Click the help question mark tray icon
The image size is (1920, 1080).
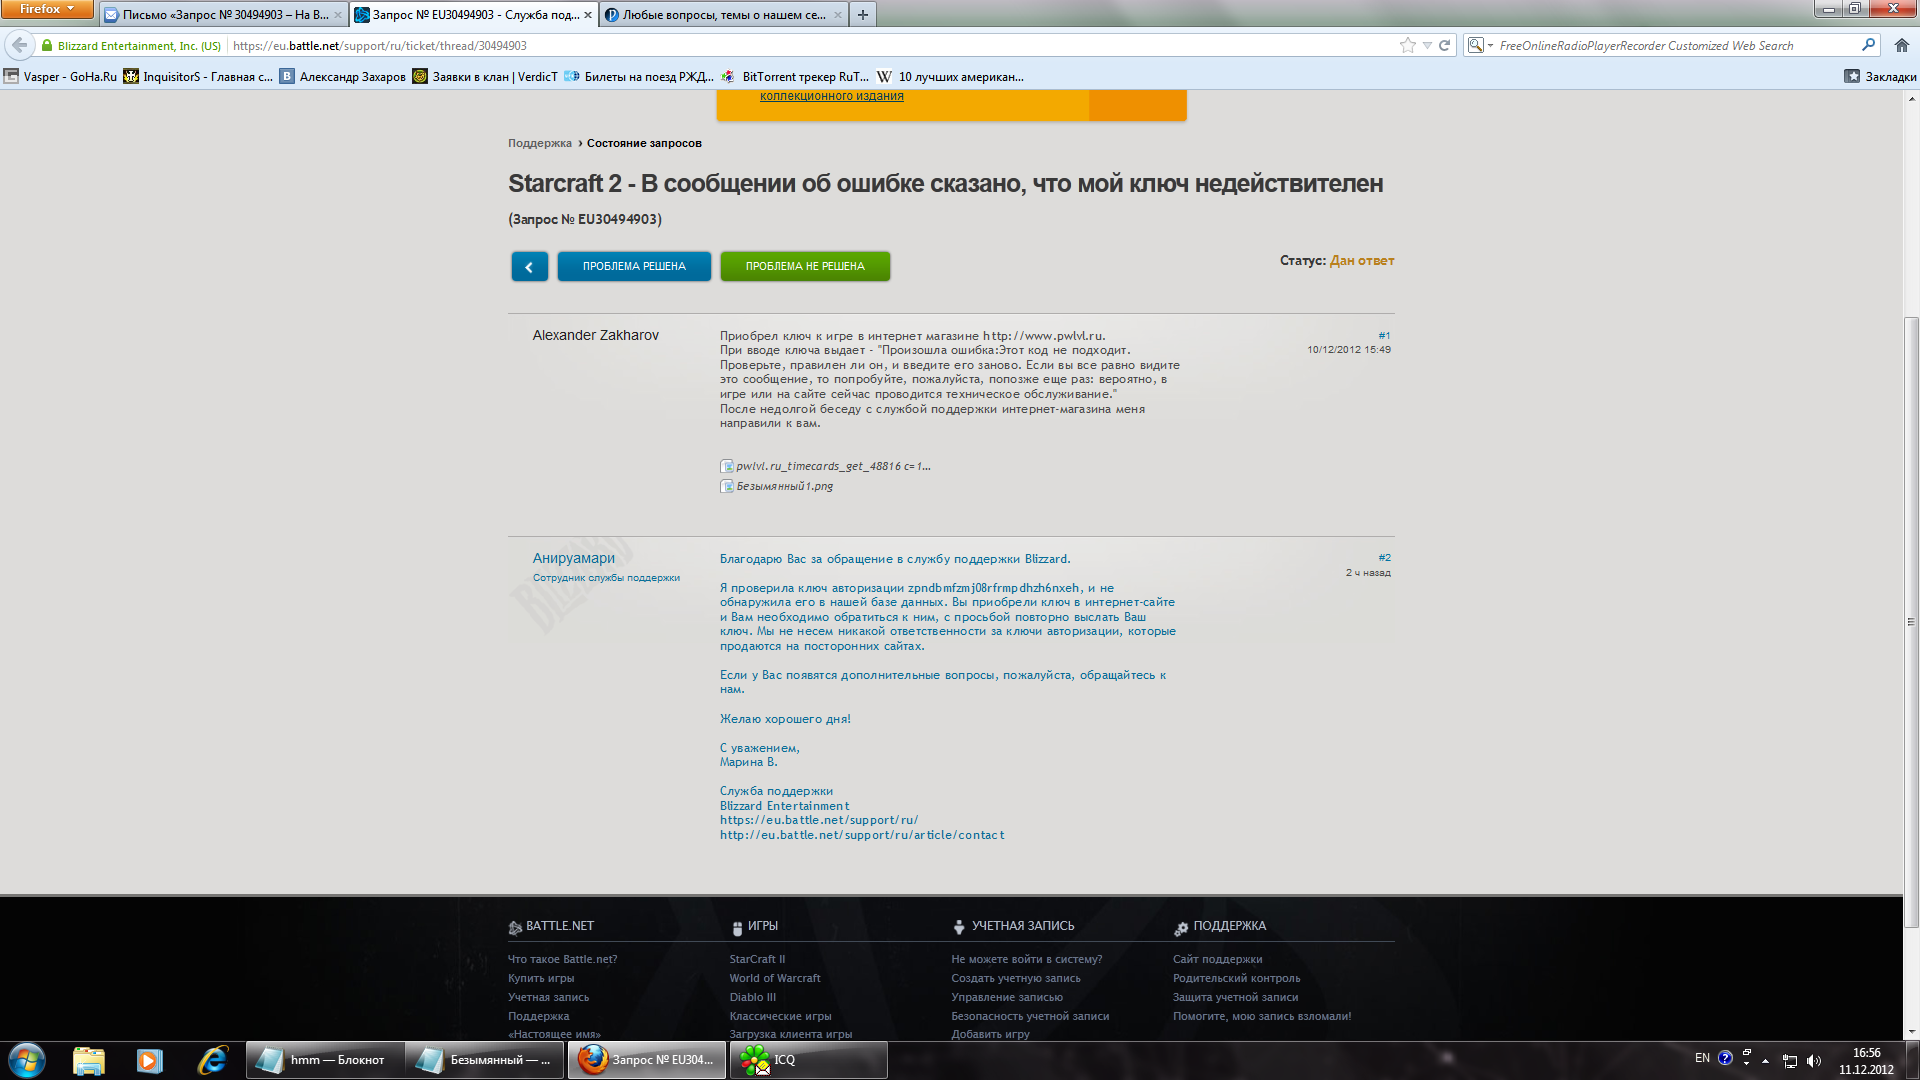point(1725,1058)
